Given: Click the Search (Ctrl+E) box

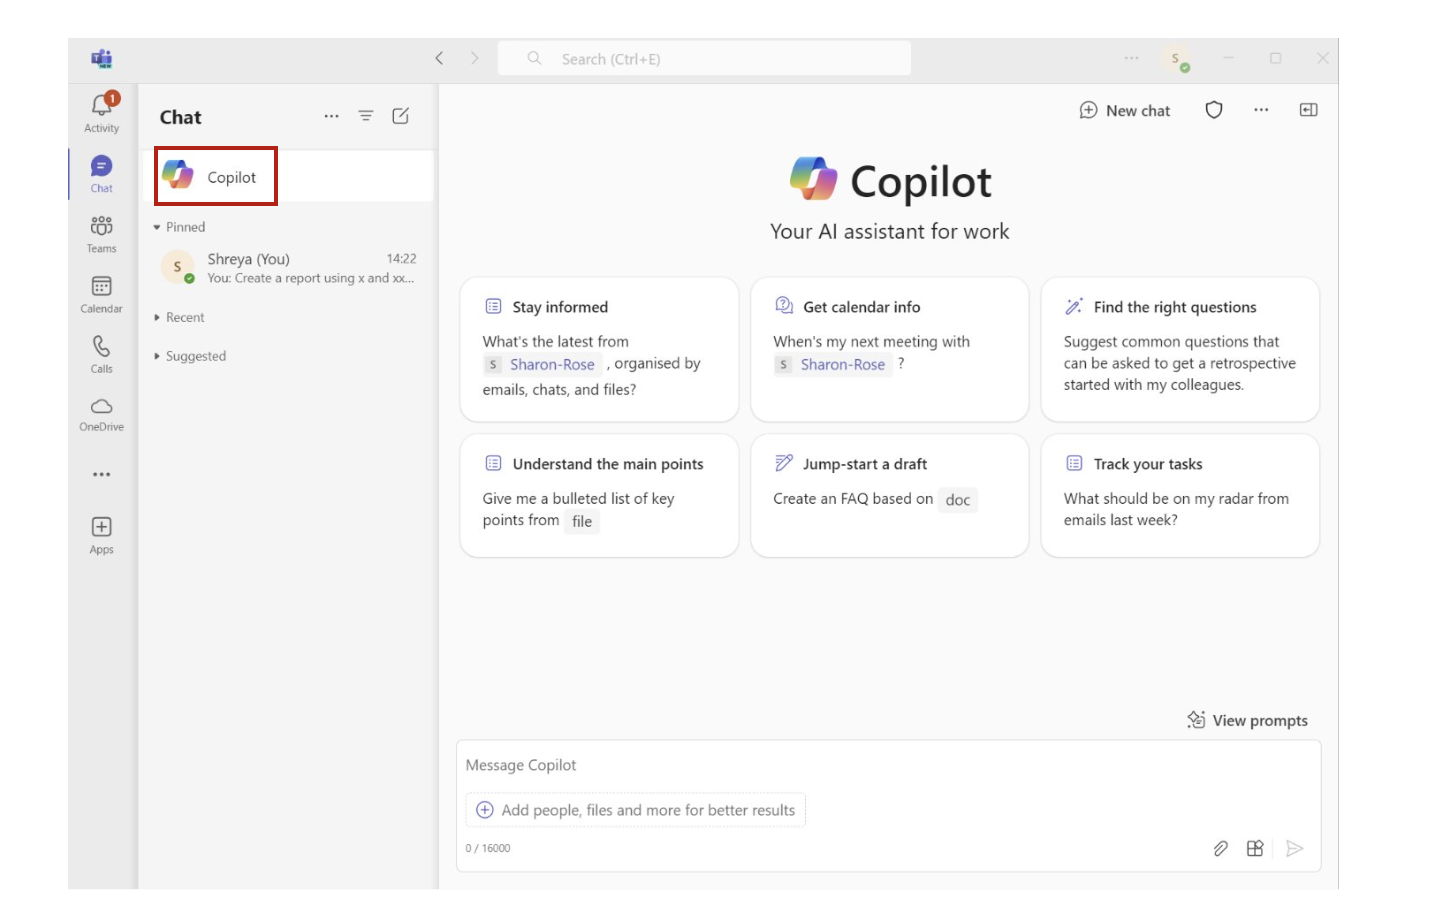Looking at the screenshot, I should click(x=704, y=58).
